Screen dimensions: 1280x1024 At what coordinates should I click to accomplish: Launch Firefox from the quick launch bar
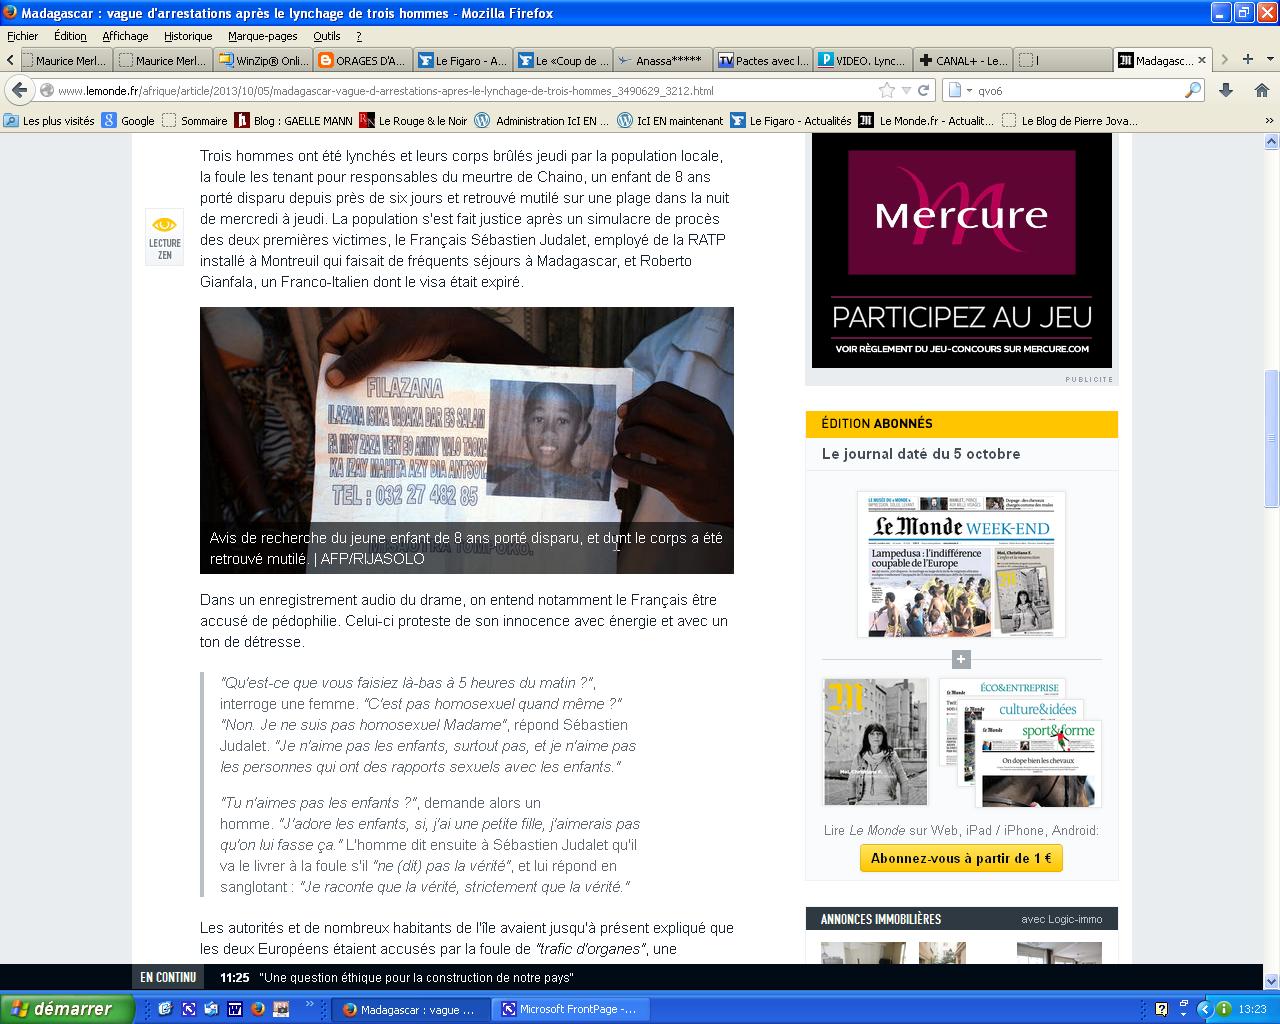(x=257, y=1009)
